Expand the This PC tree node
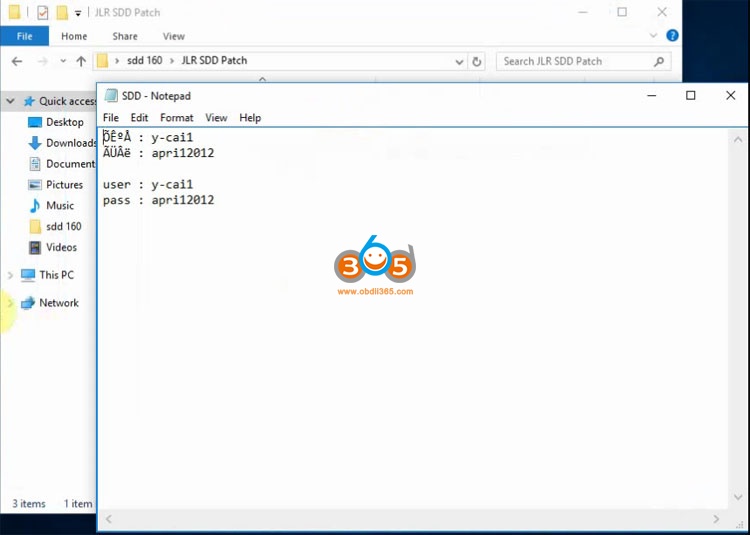 [x=10, y=275]
